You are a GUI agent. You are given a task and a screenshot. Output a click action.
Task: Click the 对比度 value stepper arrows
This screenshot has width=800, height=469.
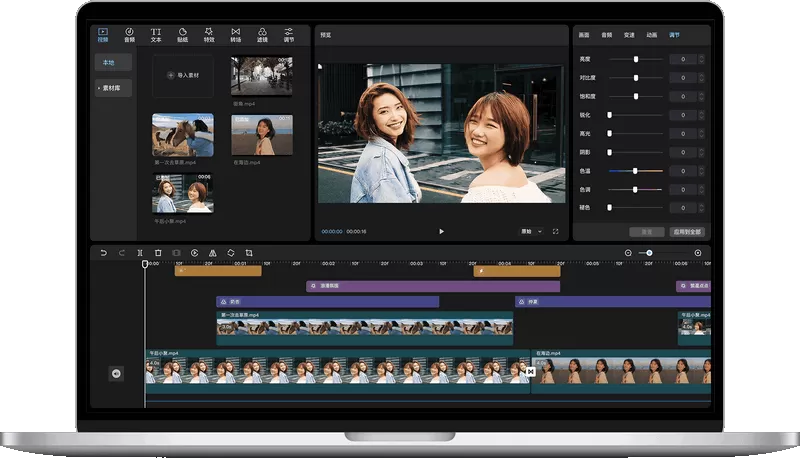[702, 78]
